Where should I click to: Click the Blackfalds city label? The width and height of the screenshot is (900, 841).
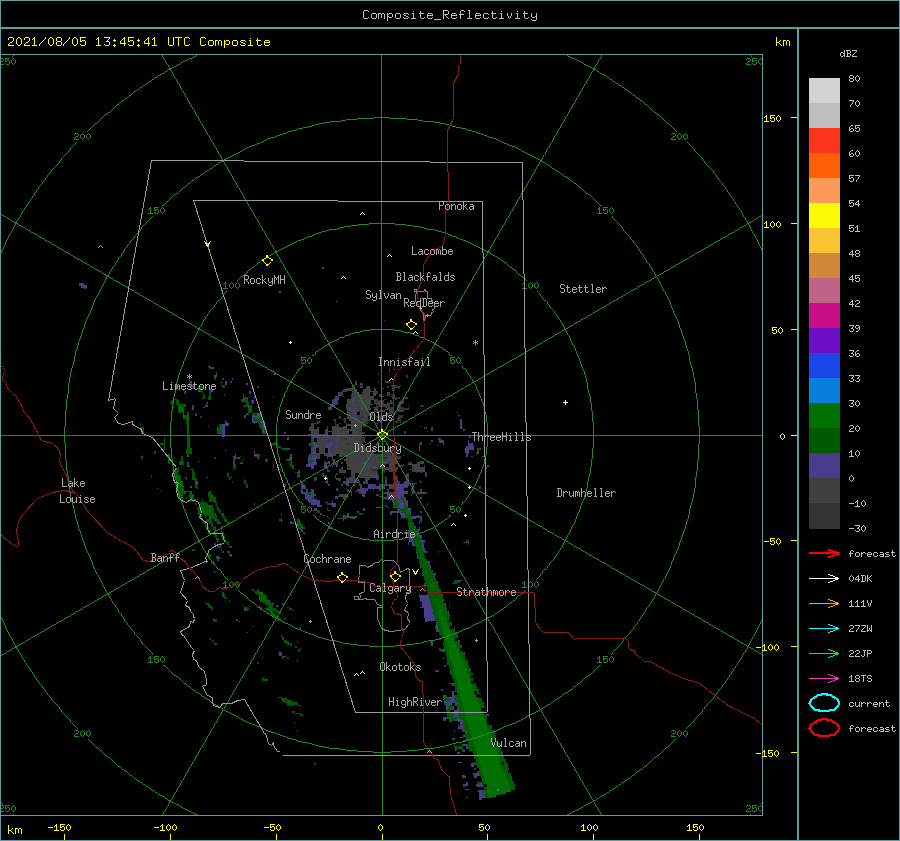coord(425,277)
